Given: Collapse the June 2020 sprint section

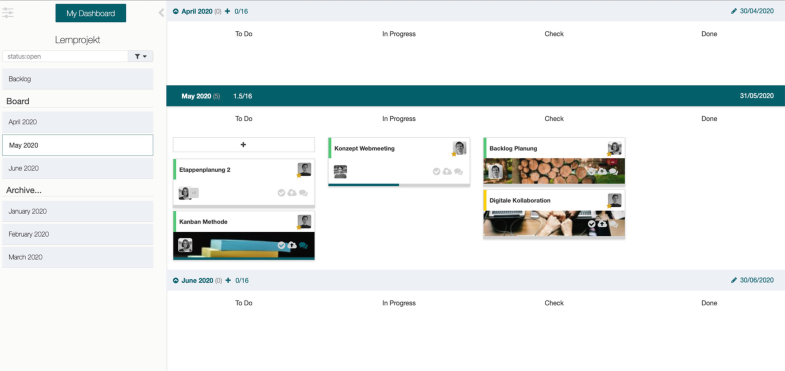Looking at the screenshot, I should coord(176,280).
